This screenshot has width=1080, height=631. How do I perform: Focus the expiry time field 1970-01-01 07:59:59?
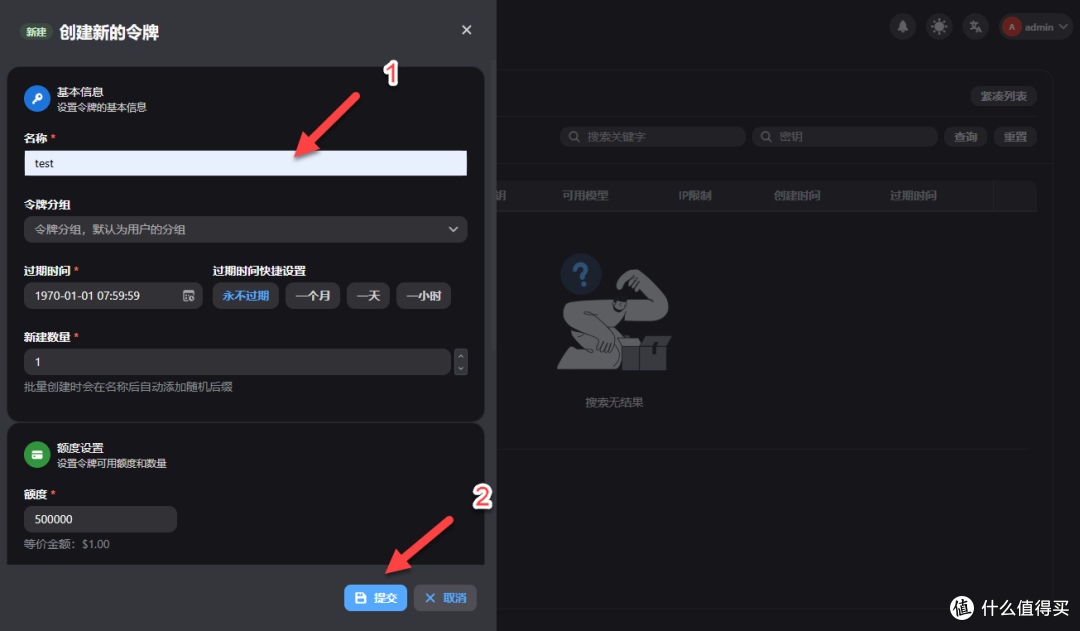click(x=113, y=296)
